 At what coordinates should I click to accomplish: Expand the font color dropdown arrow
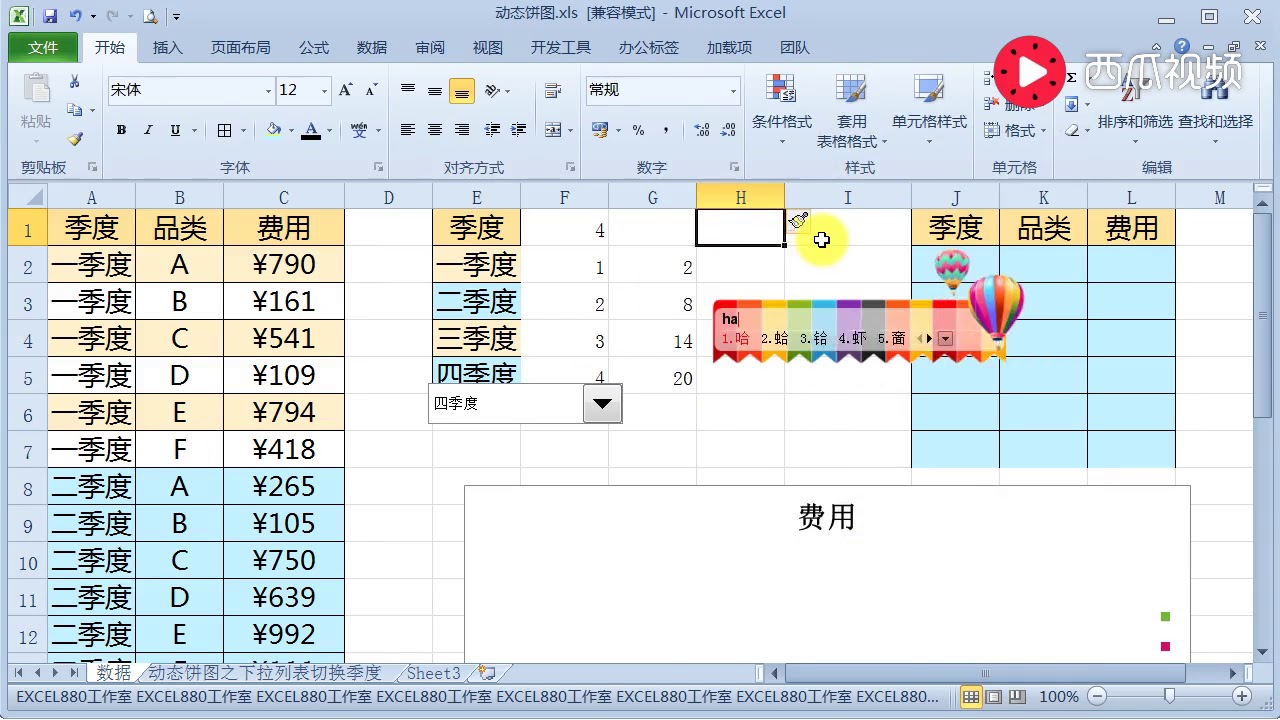click(x=329, y=131)
